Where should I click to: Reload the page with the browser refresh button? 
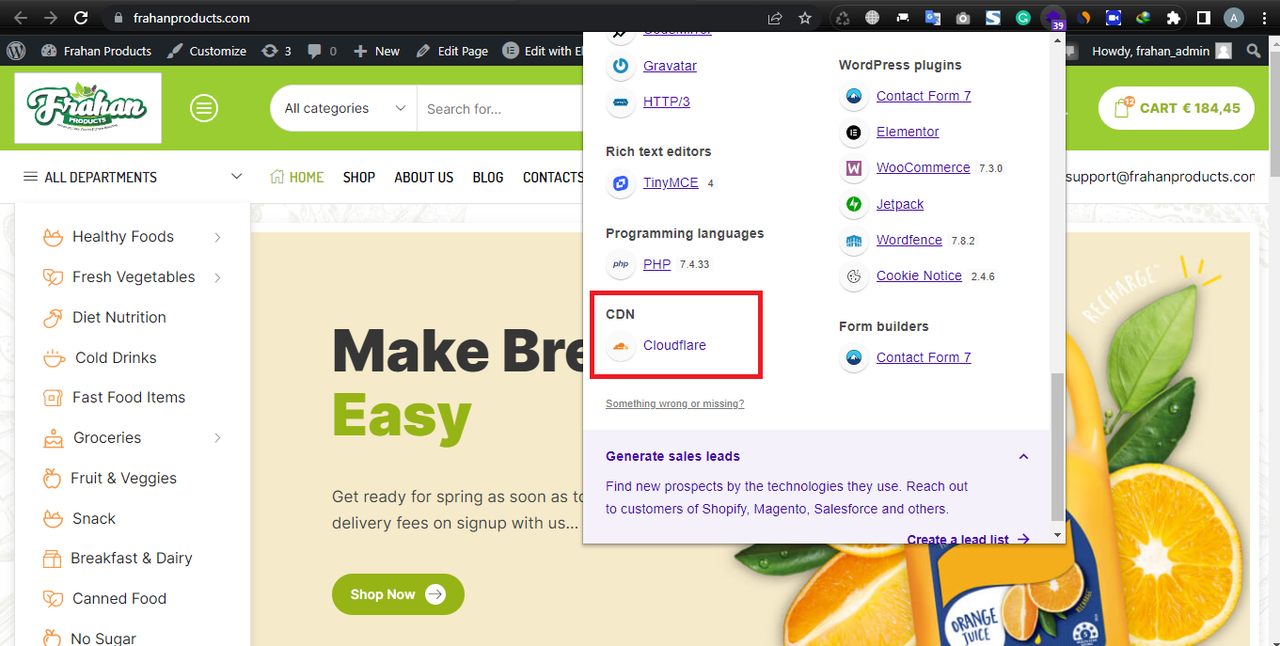[81, 18]
